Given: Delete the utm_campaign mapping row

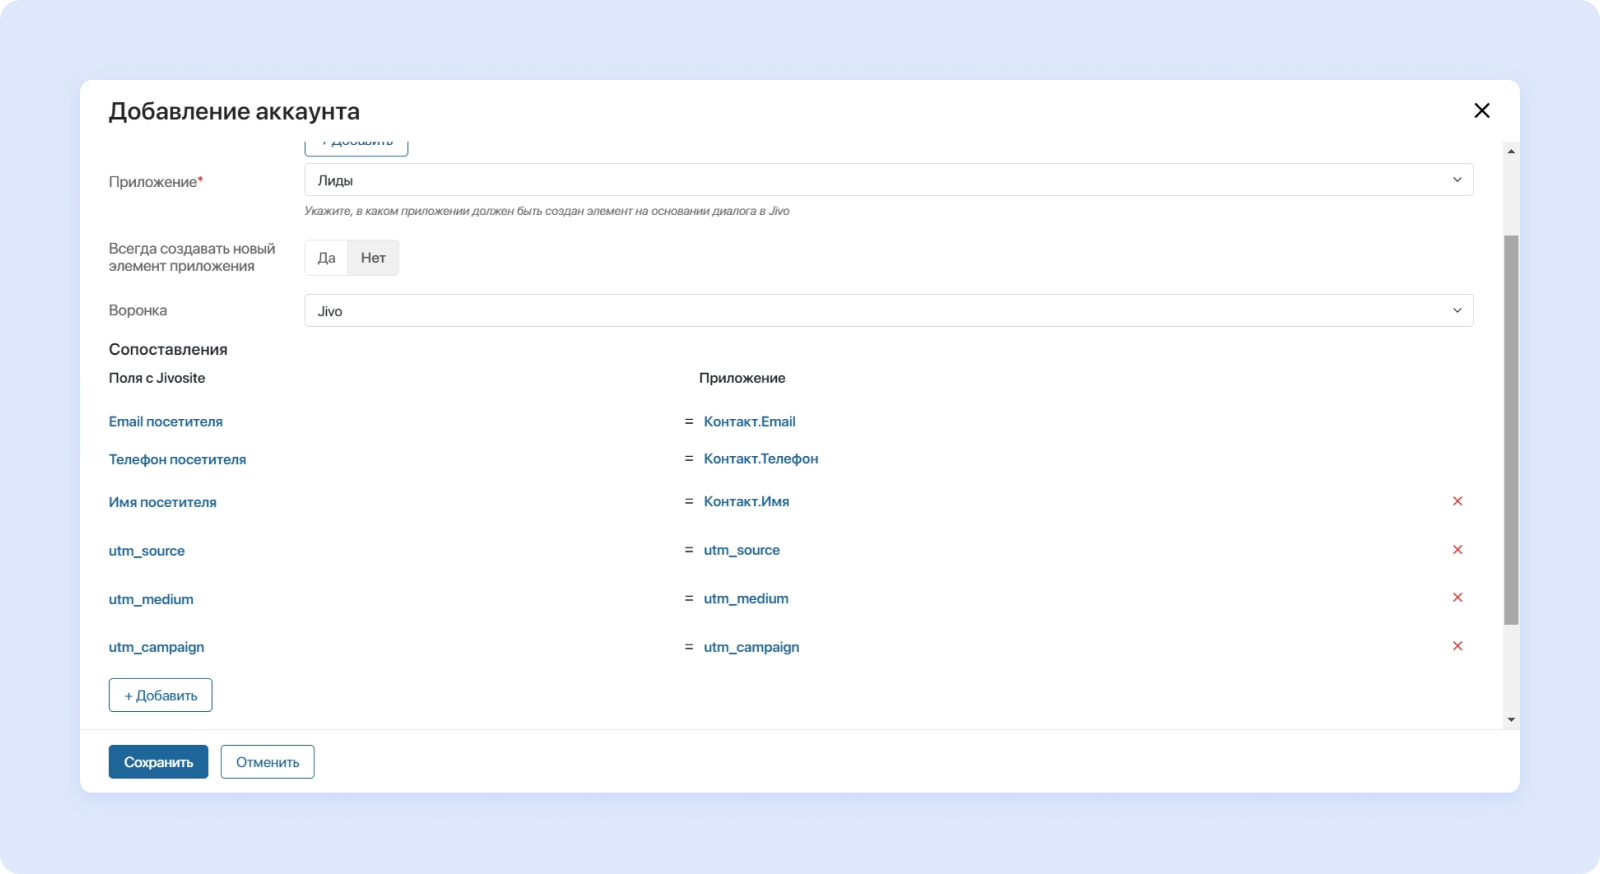Looking at the screenshot, I should point(1457,646).
